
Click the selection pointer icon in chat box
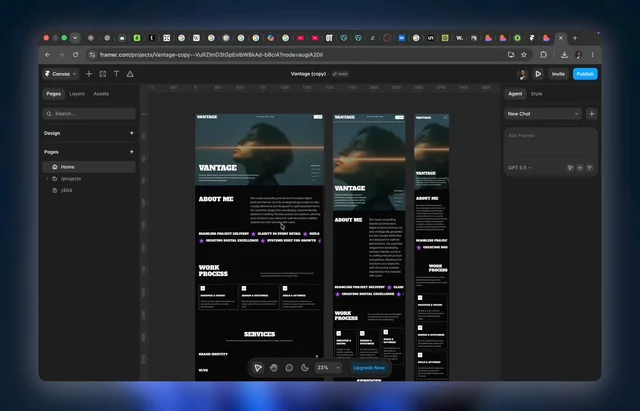(x=570, y=168)
